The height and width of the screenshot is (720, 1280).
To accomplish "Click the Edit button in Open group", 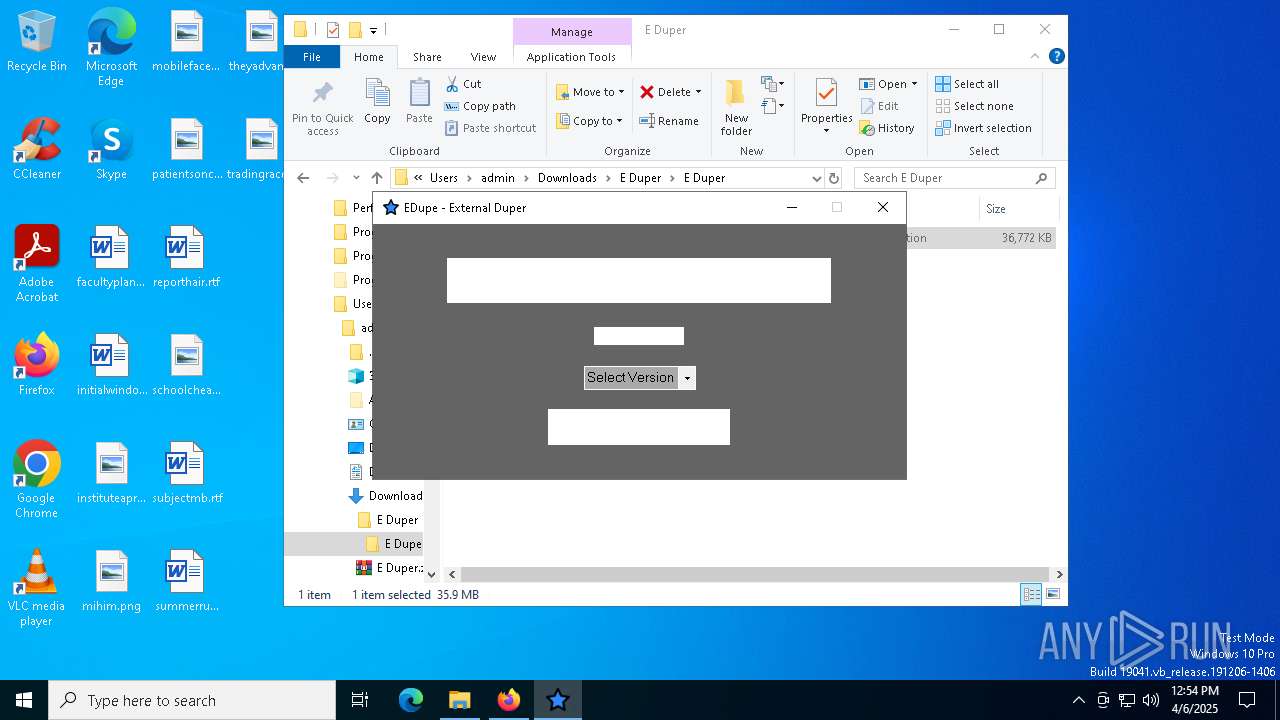I will pyautogui.click(x=879, y=106).
